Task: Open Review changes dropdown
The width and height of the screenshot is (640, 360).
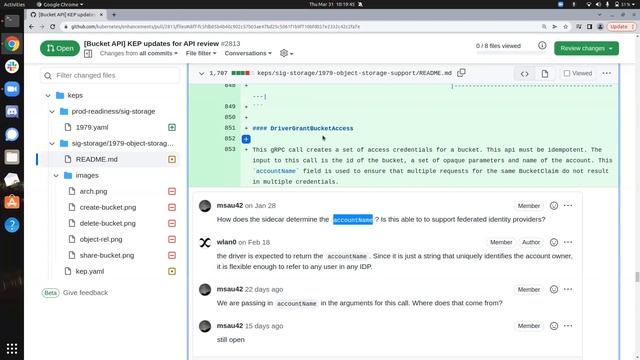Action: 586,48
